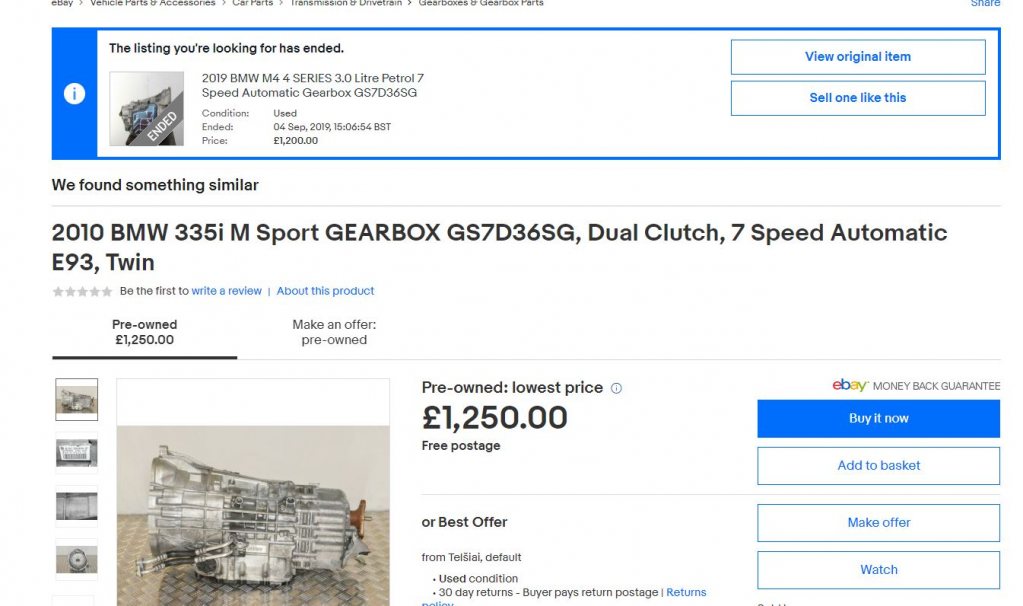Click View original item button
The image size is (1023, 606).
pos(857,57)
